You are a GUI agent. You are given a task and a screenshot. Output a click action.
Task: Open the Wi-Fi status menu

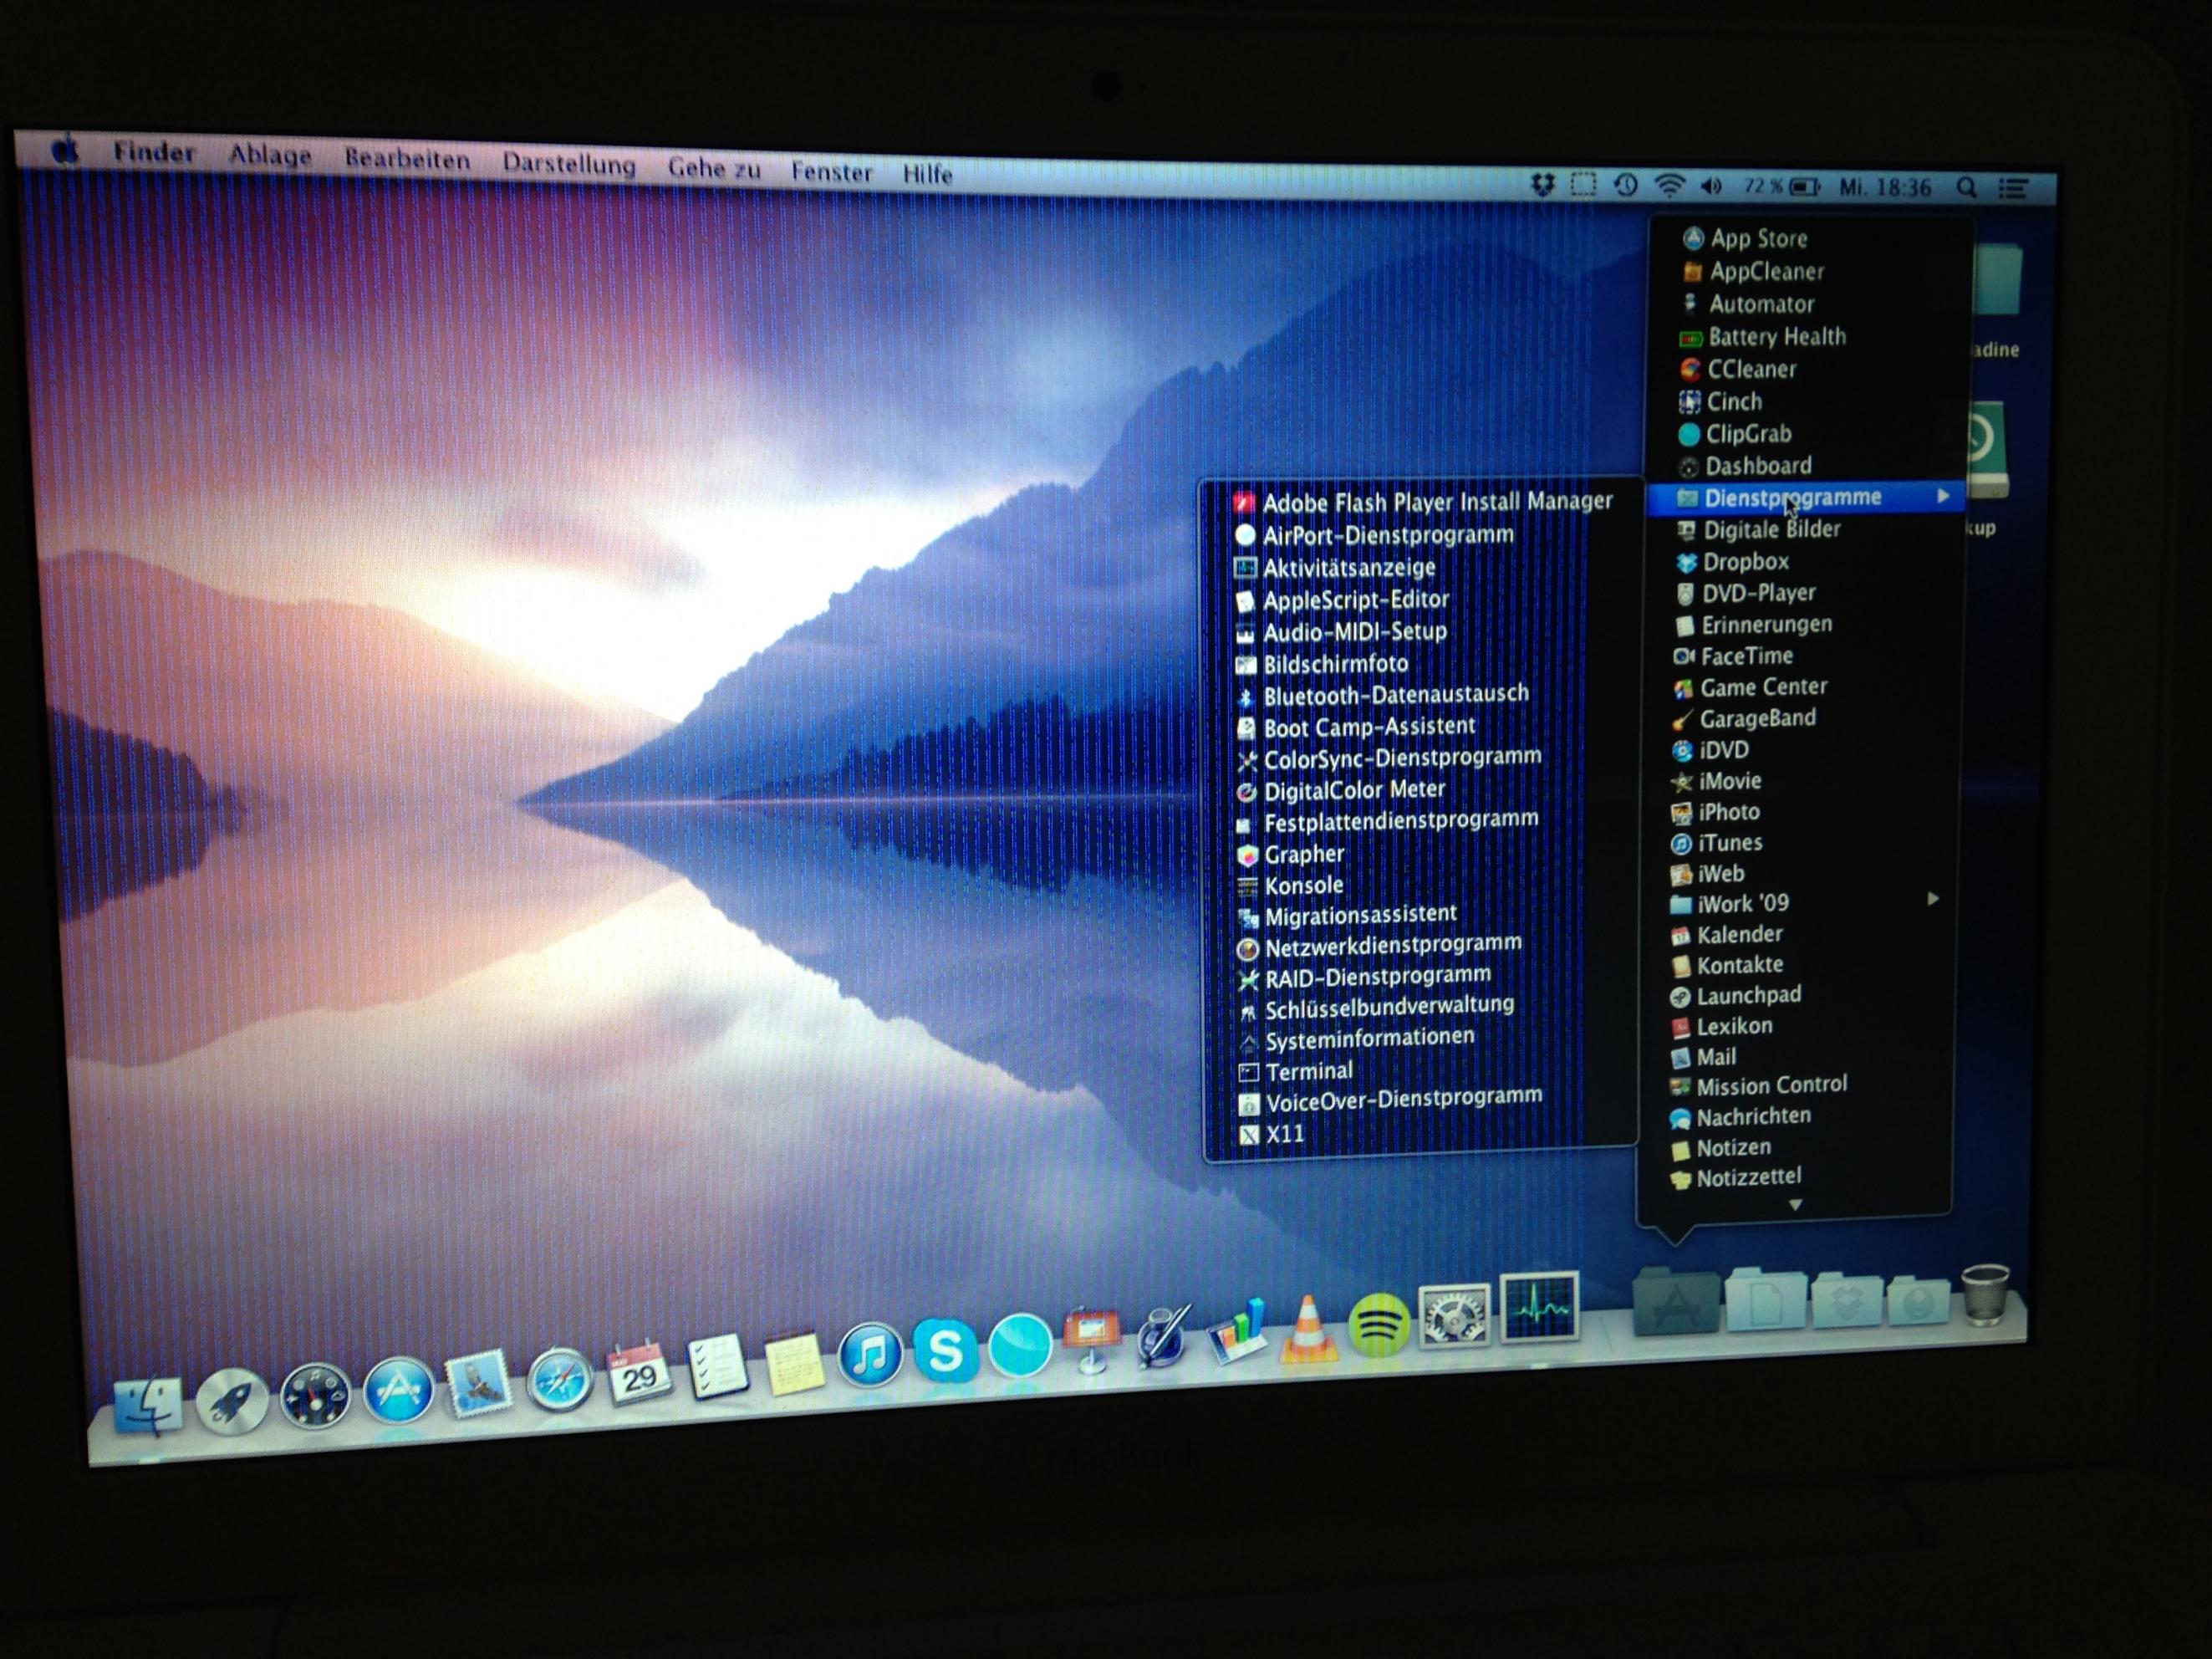point(1669,186)
